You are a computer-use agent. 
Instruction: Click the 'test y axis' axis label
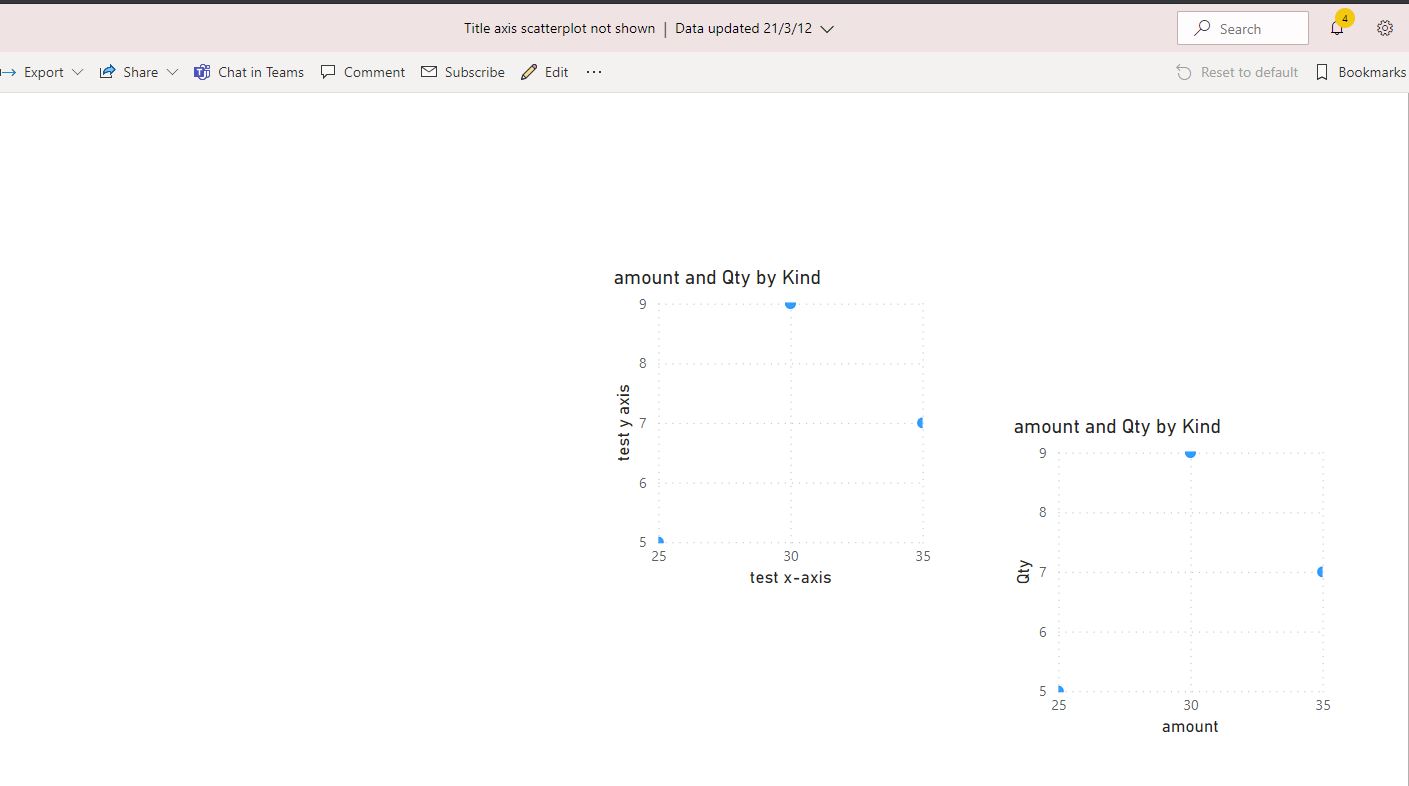[x=624, y=423]
